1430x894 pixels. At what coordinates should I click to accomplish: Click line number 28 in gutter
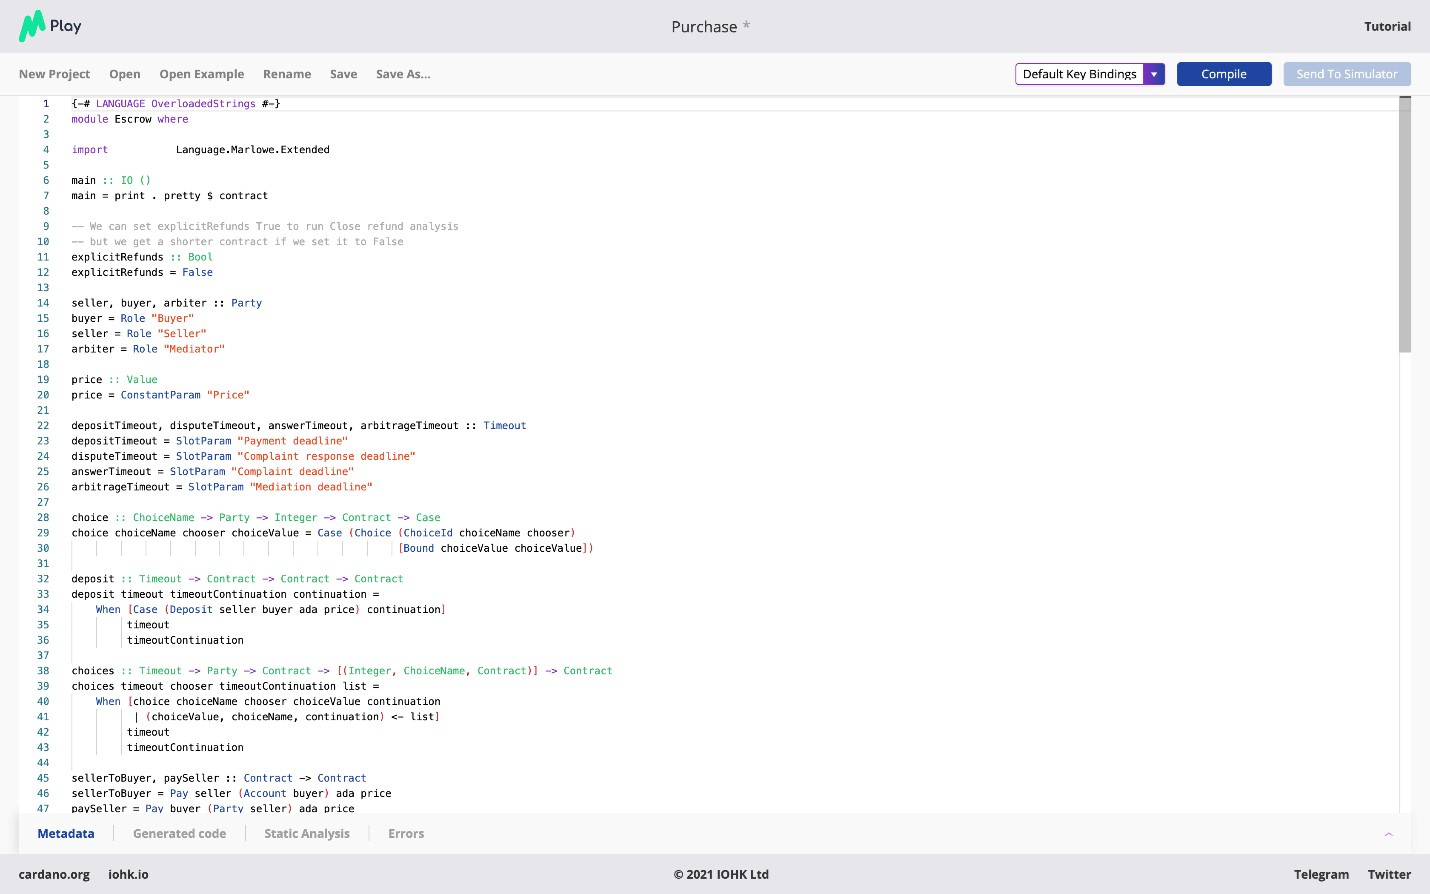pyautogui.click(x=43, y=518)
